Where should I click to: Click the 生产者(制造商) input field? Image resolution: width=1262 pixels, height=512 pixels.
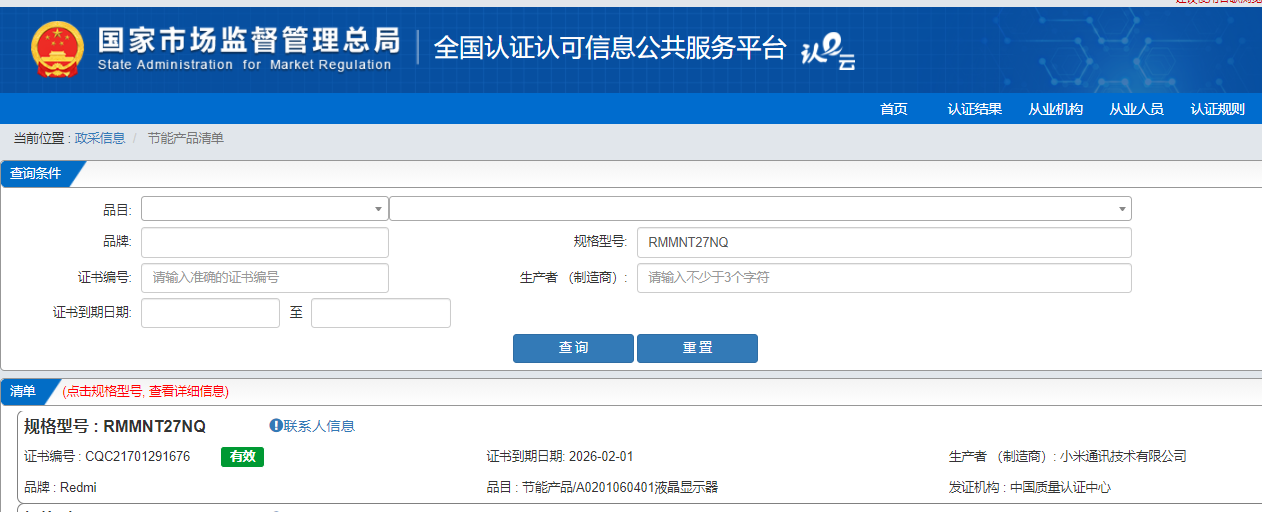[x=884, y=277]
